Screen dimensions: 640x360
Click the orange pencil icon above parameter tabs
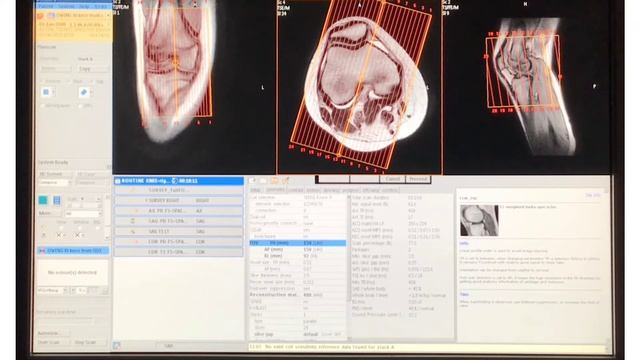286,180
